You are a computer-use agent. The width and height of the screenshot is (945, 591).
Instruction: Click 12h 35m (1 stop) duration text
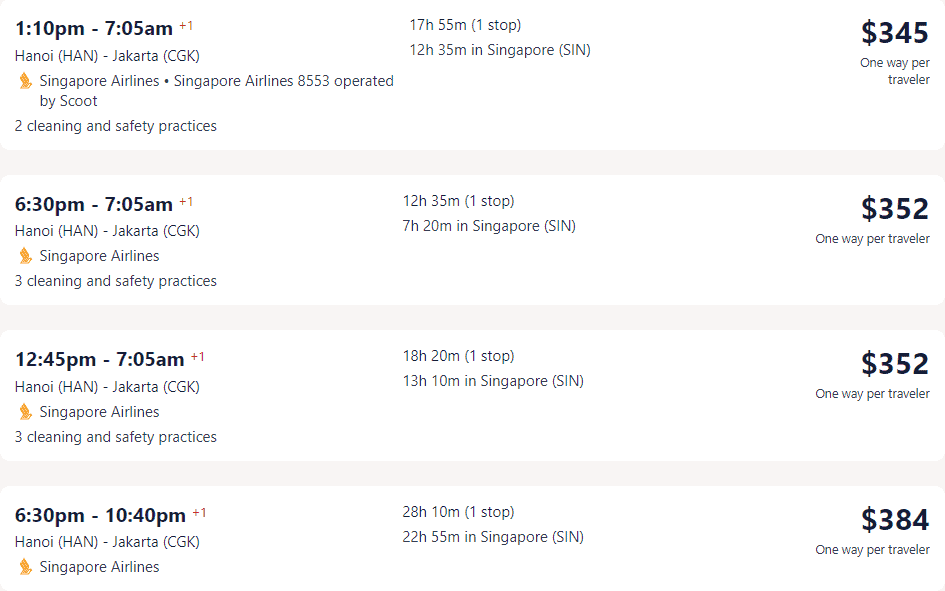click(x=459, y=201)
